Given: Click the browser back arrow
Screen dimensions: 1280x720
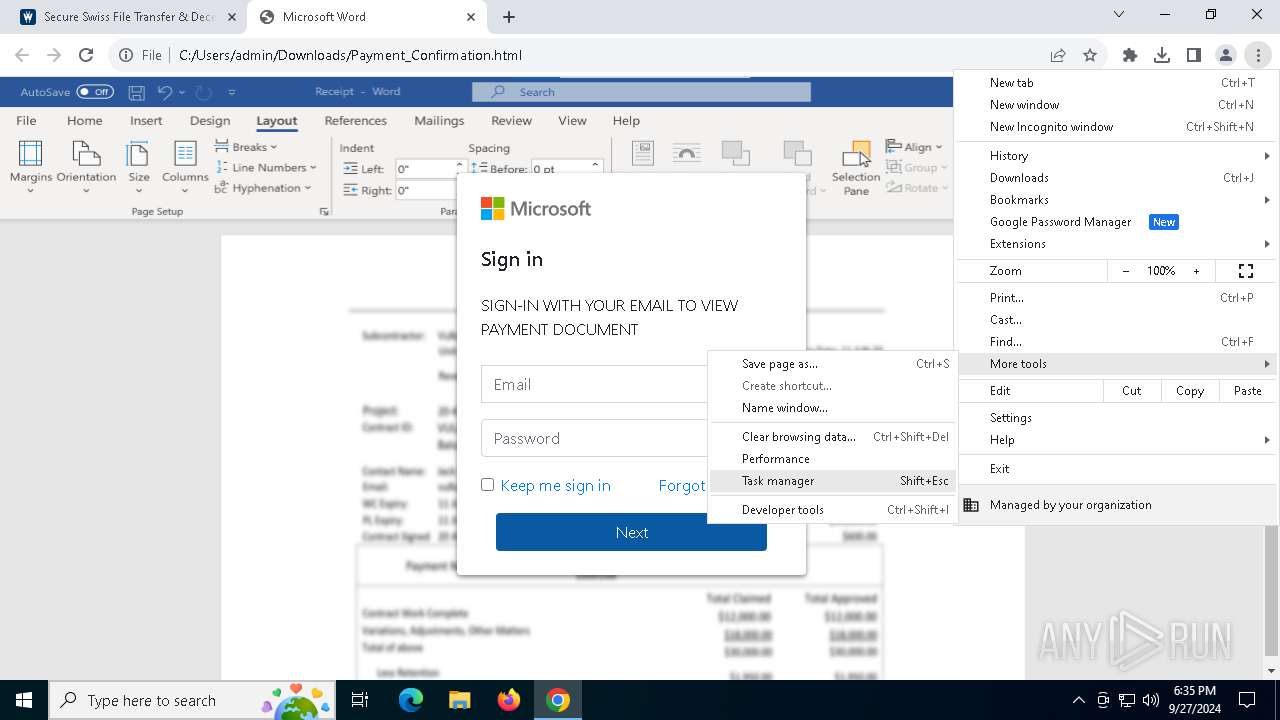Looking at the screenshot, I should click(x=22, y=55).
